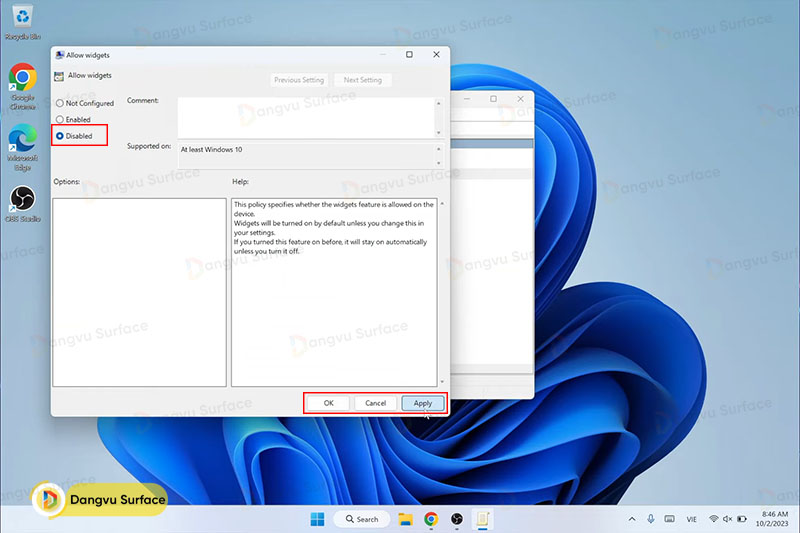Screen dimensions: 800x533
Task: Open File Explorer from taskbar
Action: [406, 519]
